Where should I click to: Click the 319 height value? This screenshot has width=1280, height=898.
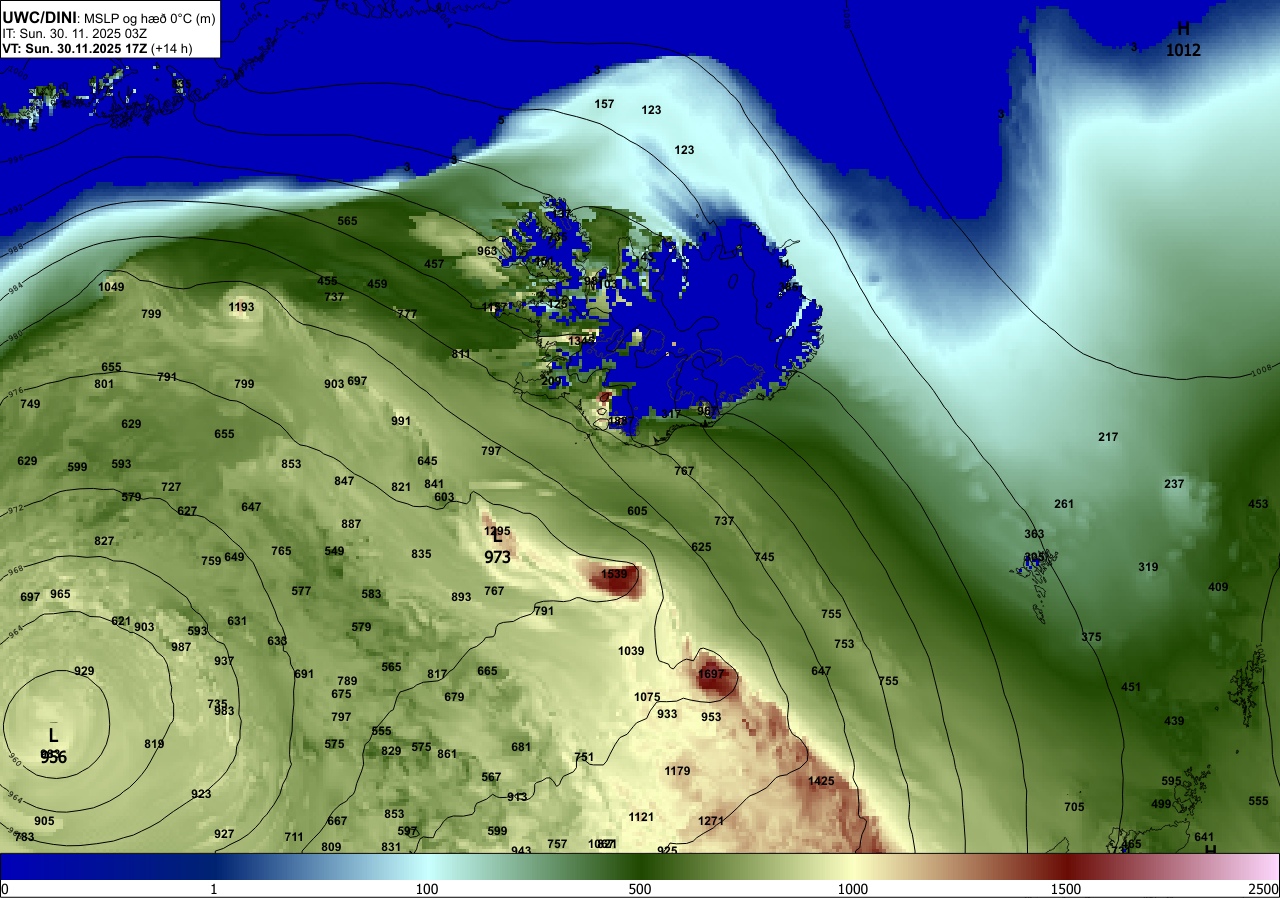(x=1148, y=567)
